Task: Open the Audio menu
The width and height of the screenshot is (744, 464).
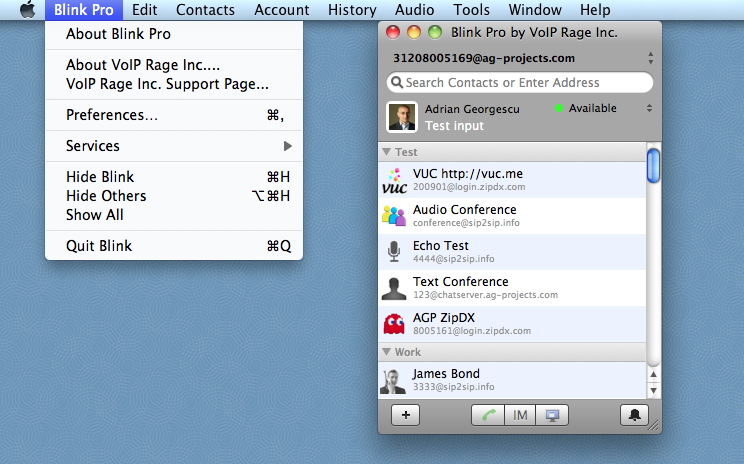Action: click(415, 9)
